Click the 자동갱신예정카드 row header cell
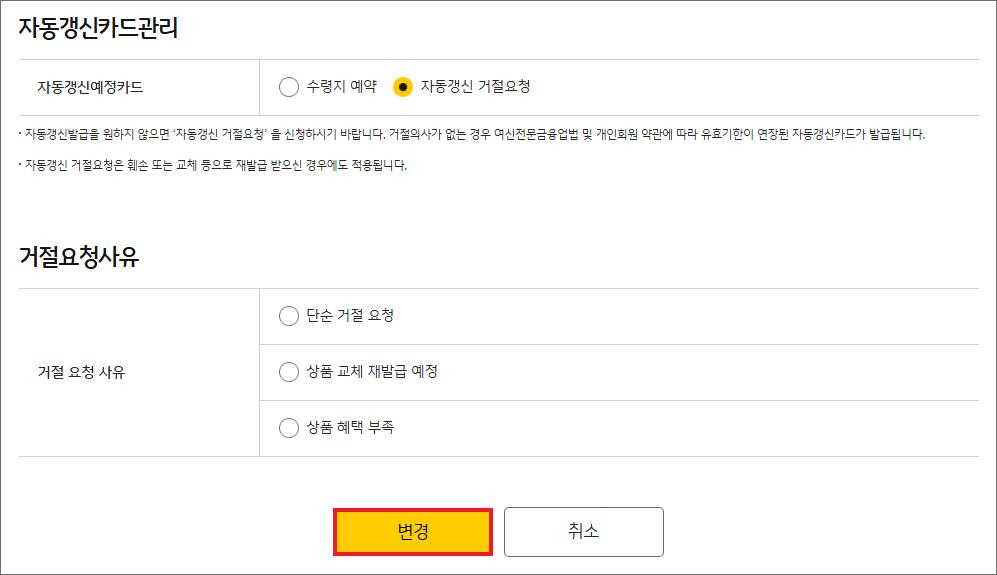 90,87
